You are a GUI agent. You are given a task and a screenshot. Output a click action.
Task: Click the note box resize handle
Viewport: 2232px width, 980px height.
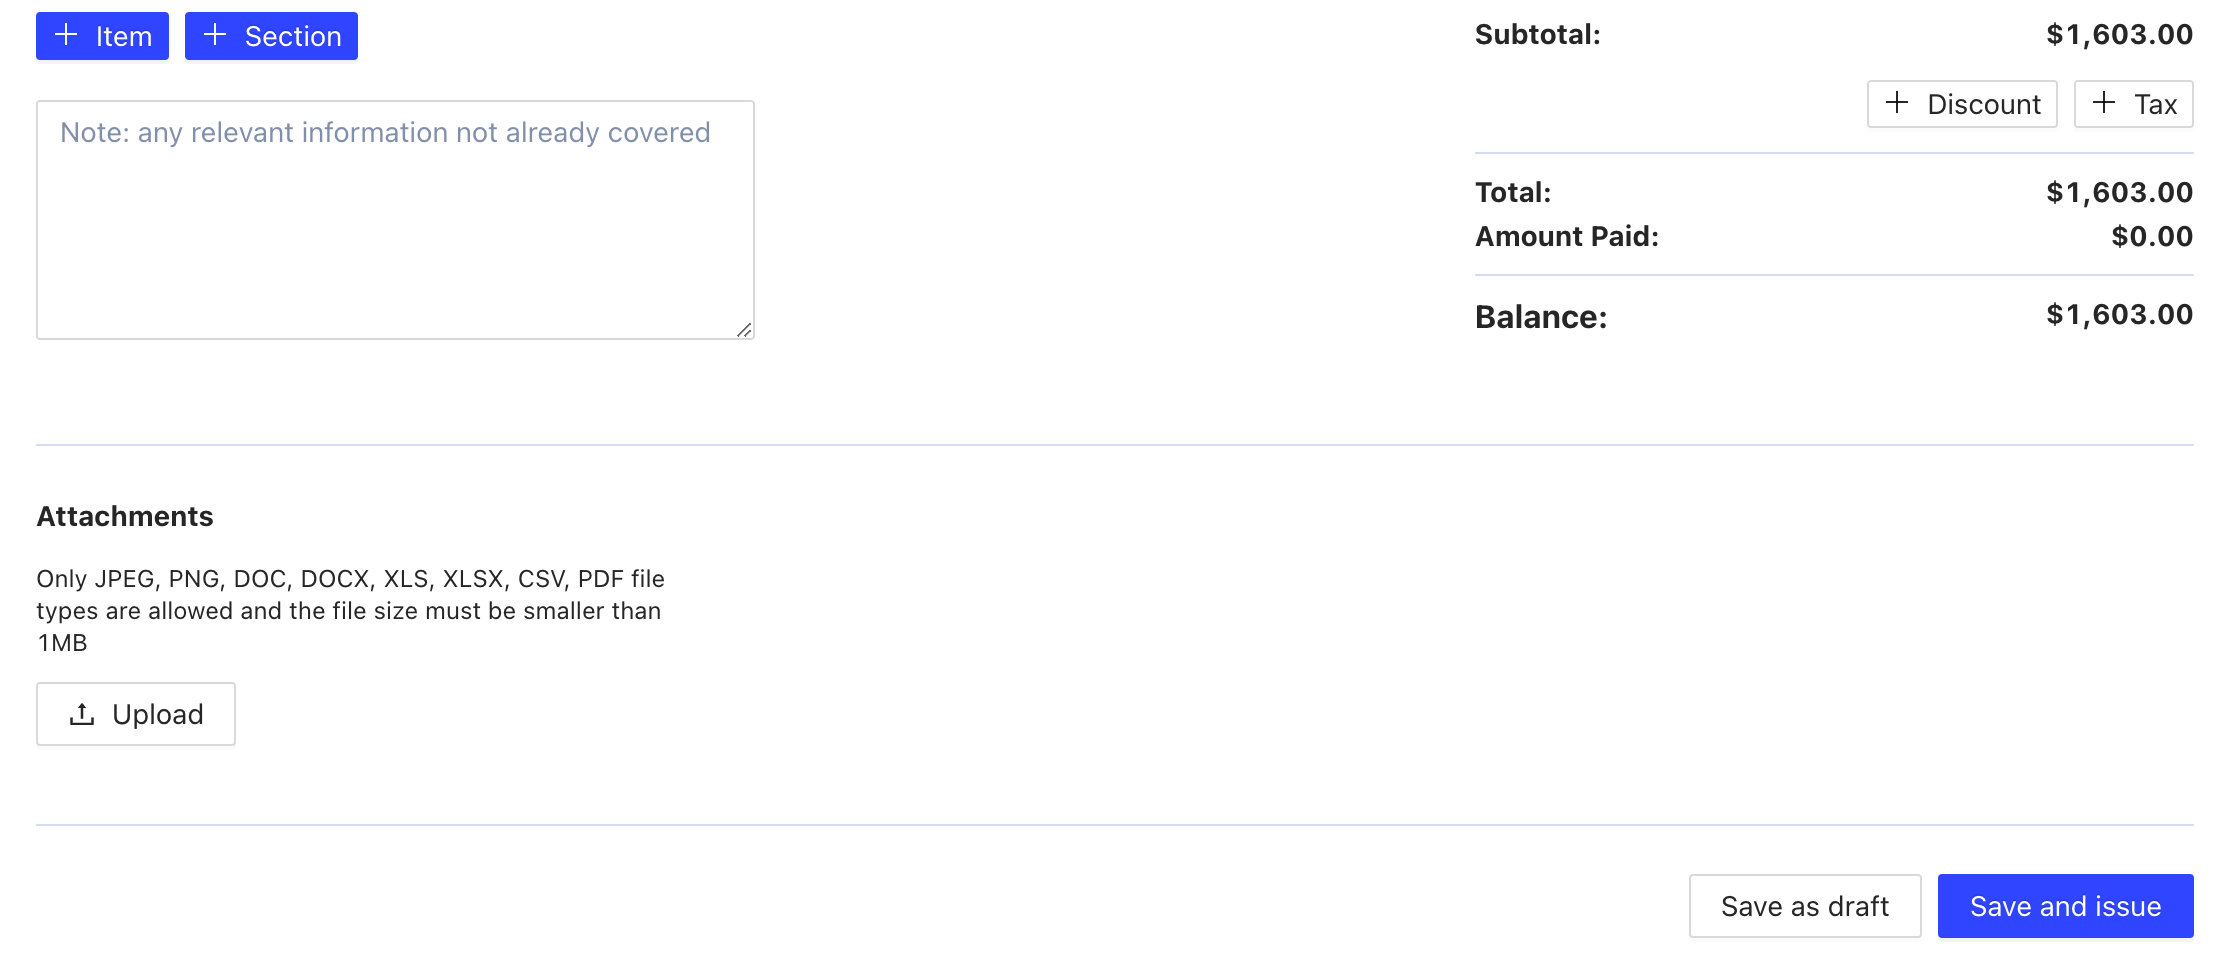[x=744, y=330]
